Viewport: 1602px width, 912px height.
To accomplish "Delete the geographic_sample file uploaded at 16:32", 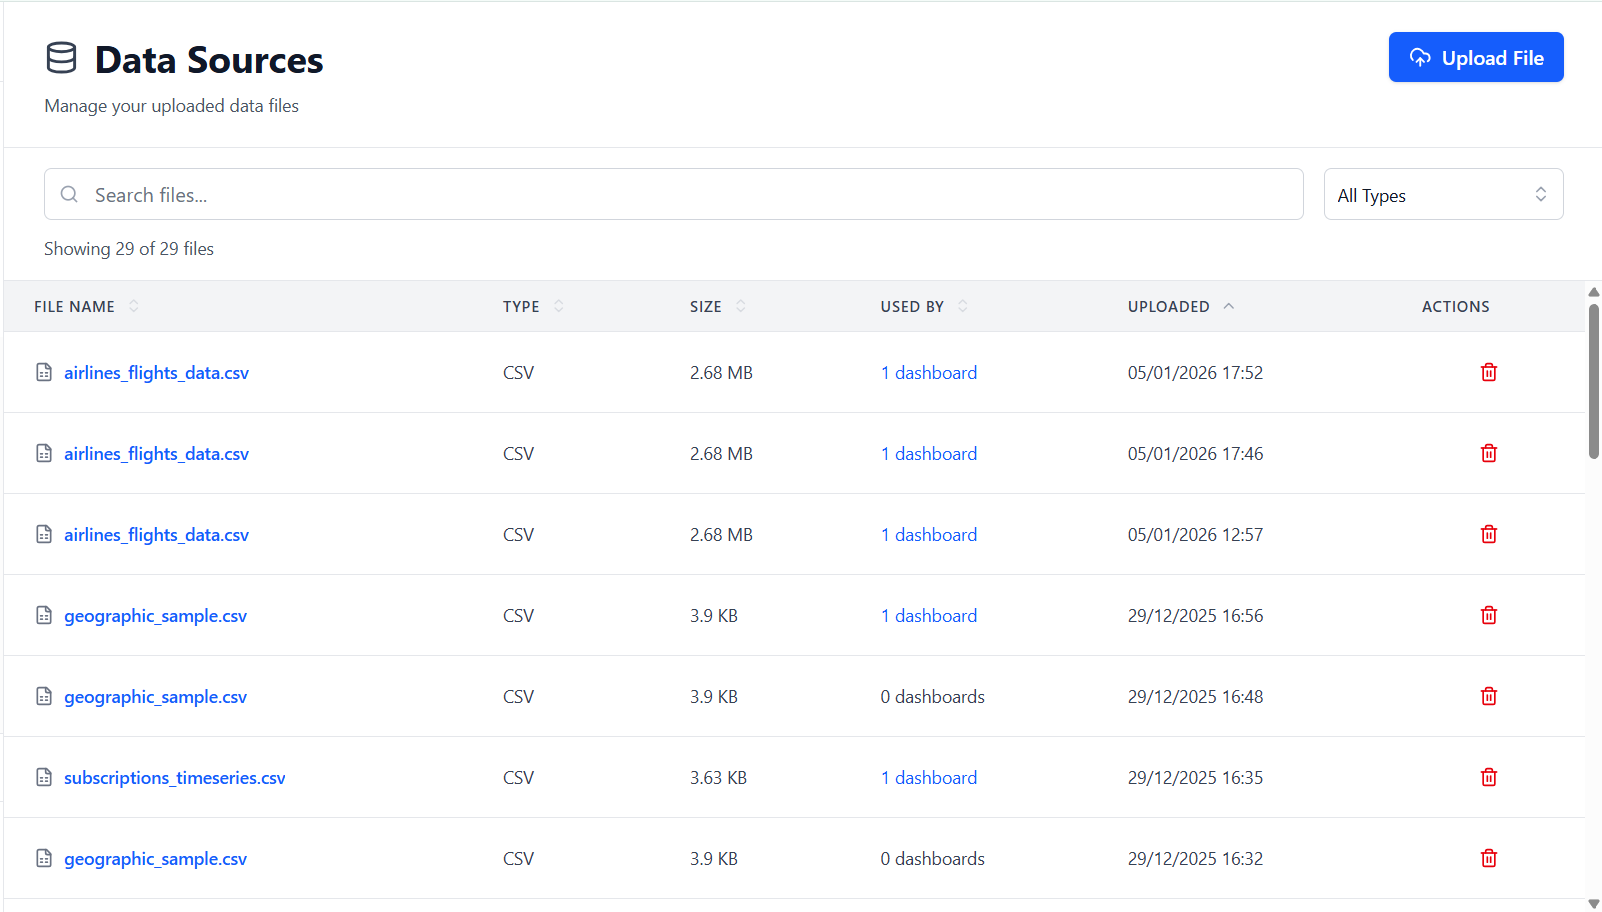I will [x=1488, y=858].
